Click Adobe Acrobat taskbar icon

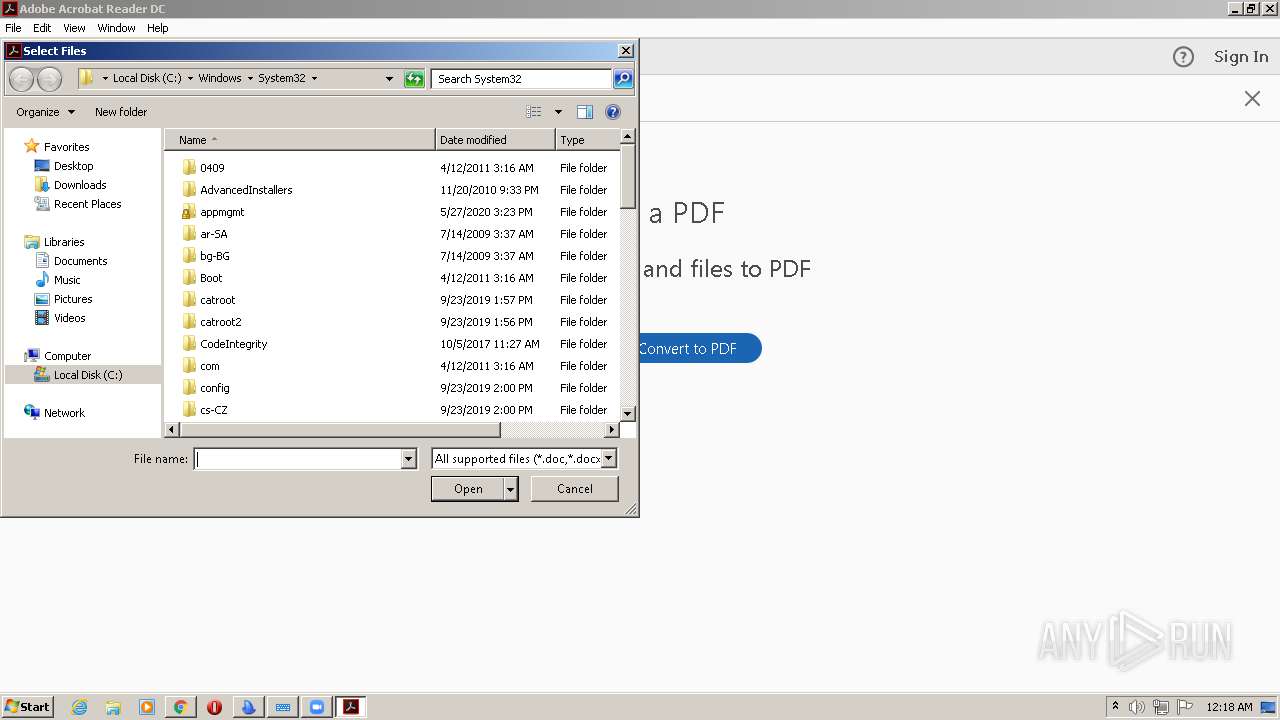tap(350, 707)
